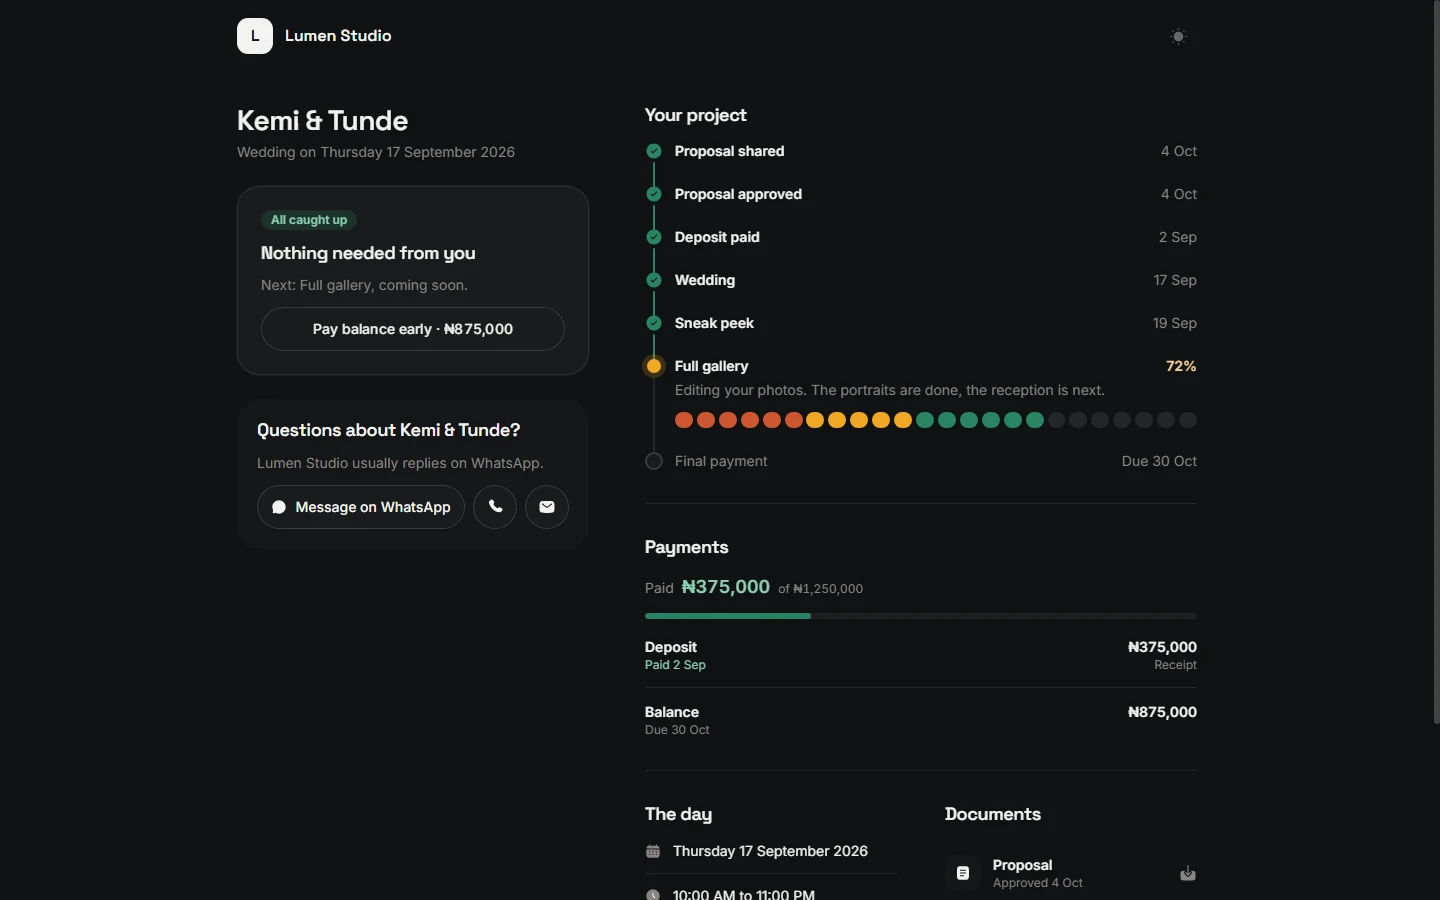Open Message on WhatsApp
Screen dimensions: 1440x900
tap(361, 507)
